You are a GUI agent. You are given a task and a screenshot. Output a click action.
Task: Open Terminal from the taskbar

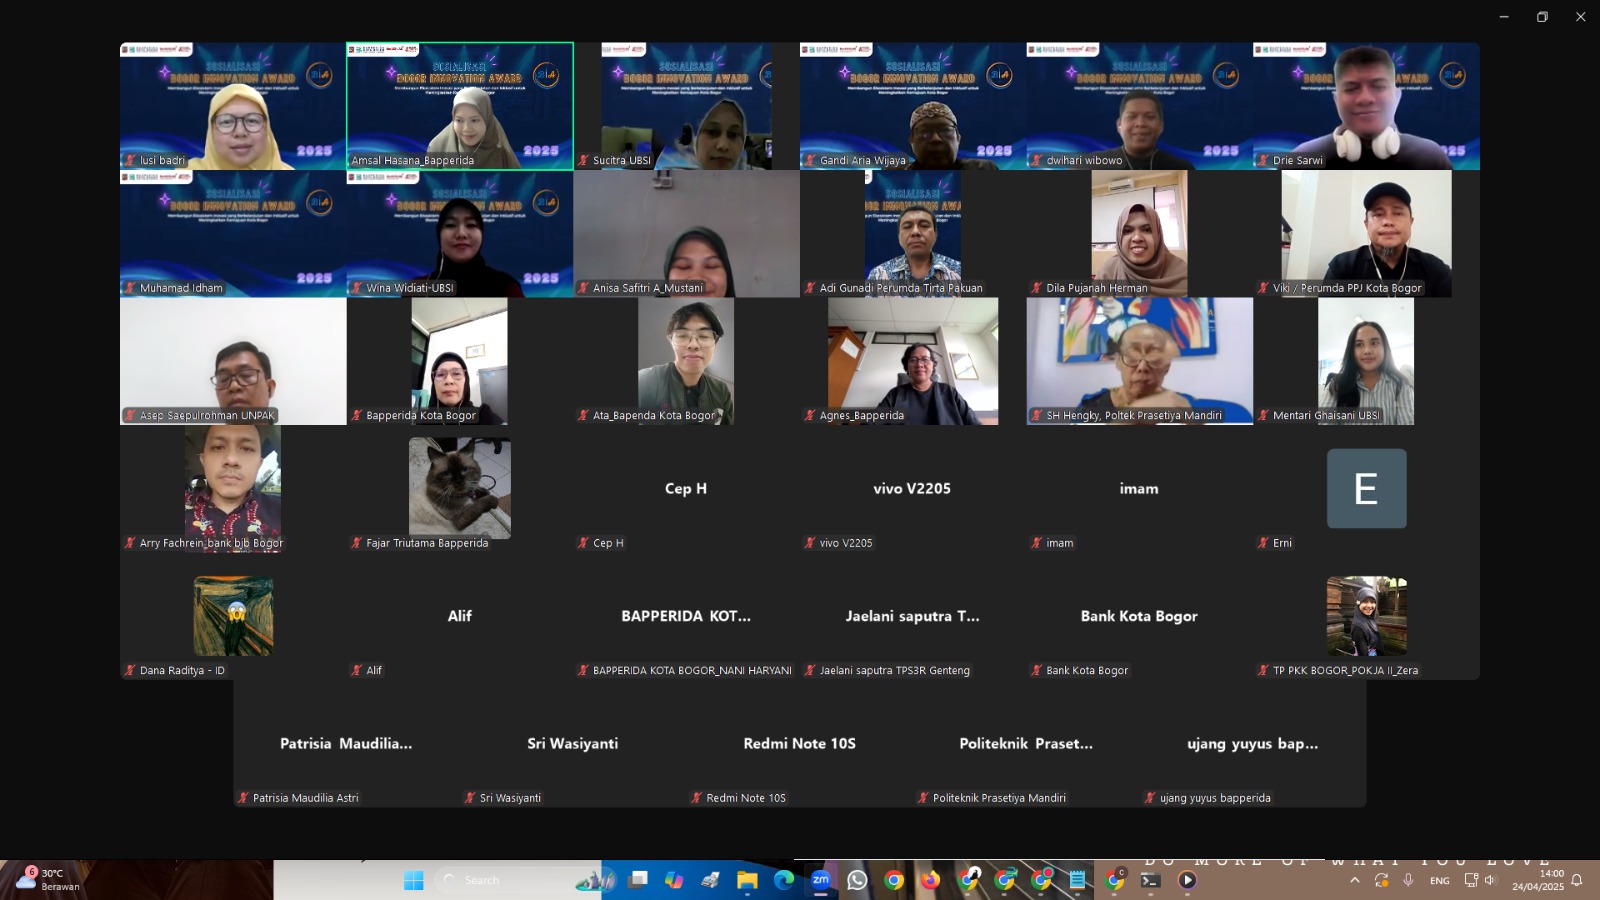(1151, 880)
